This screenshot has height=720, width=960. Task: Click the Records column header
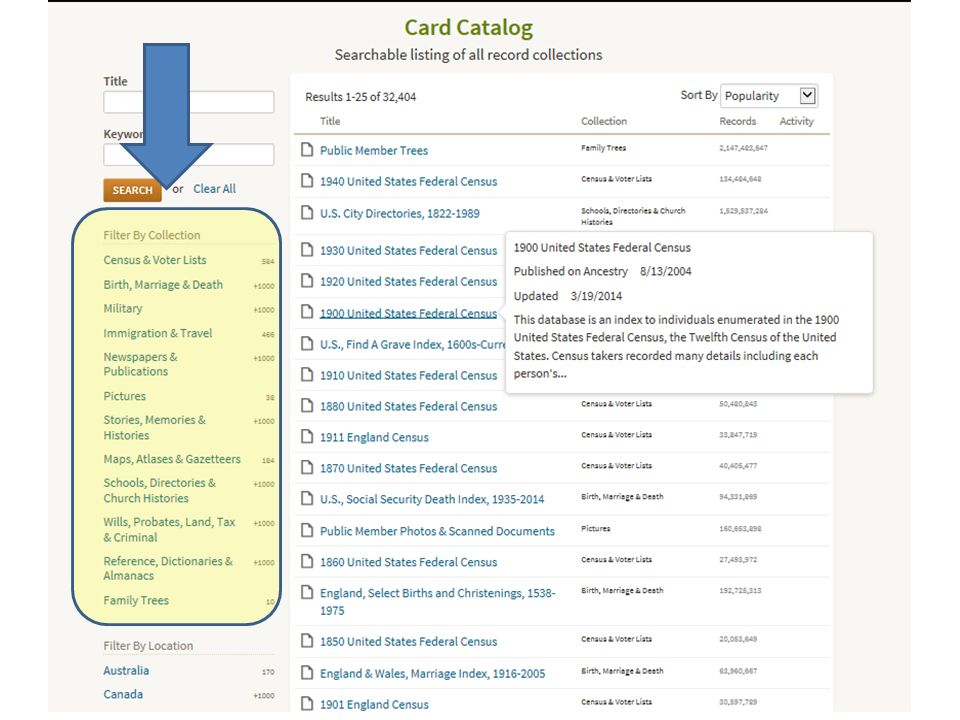coord(737,121)
